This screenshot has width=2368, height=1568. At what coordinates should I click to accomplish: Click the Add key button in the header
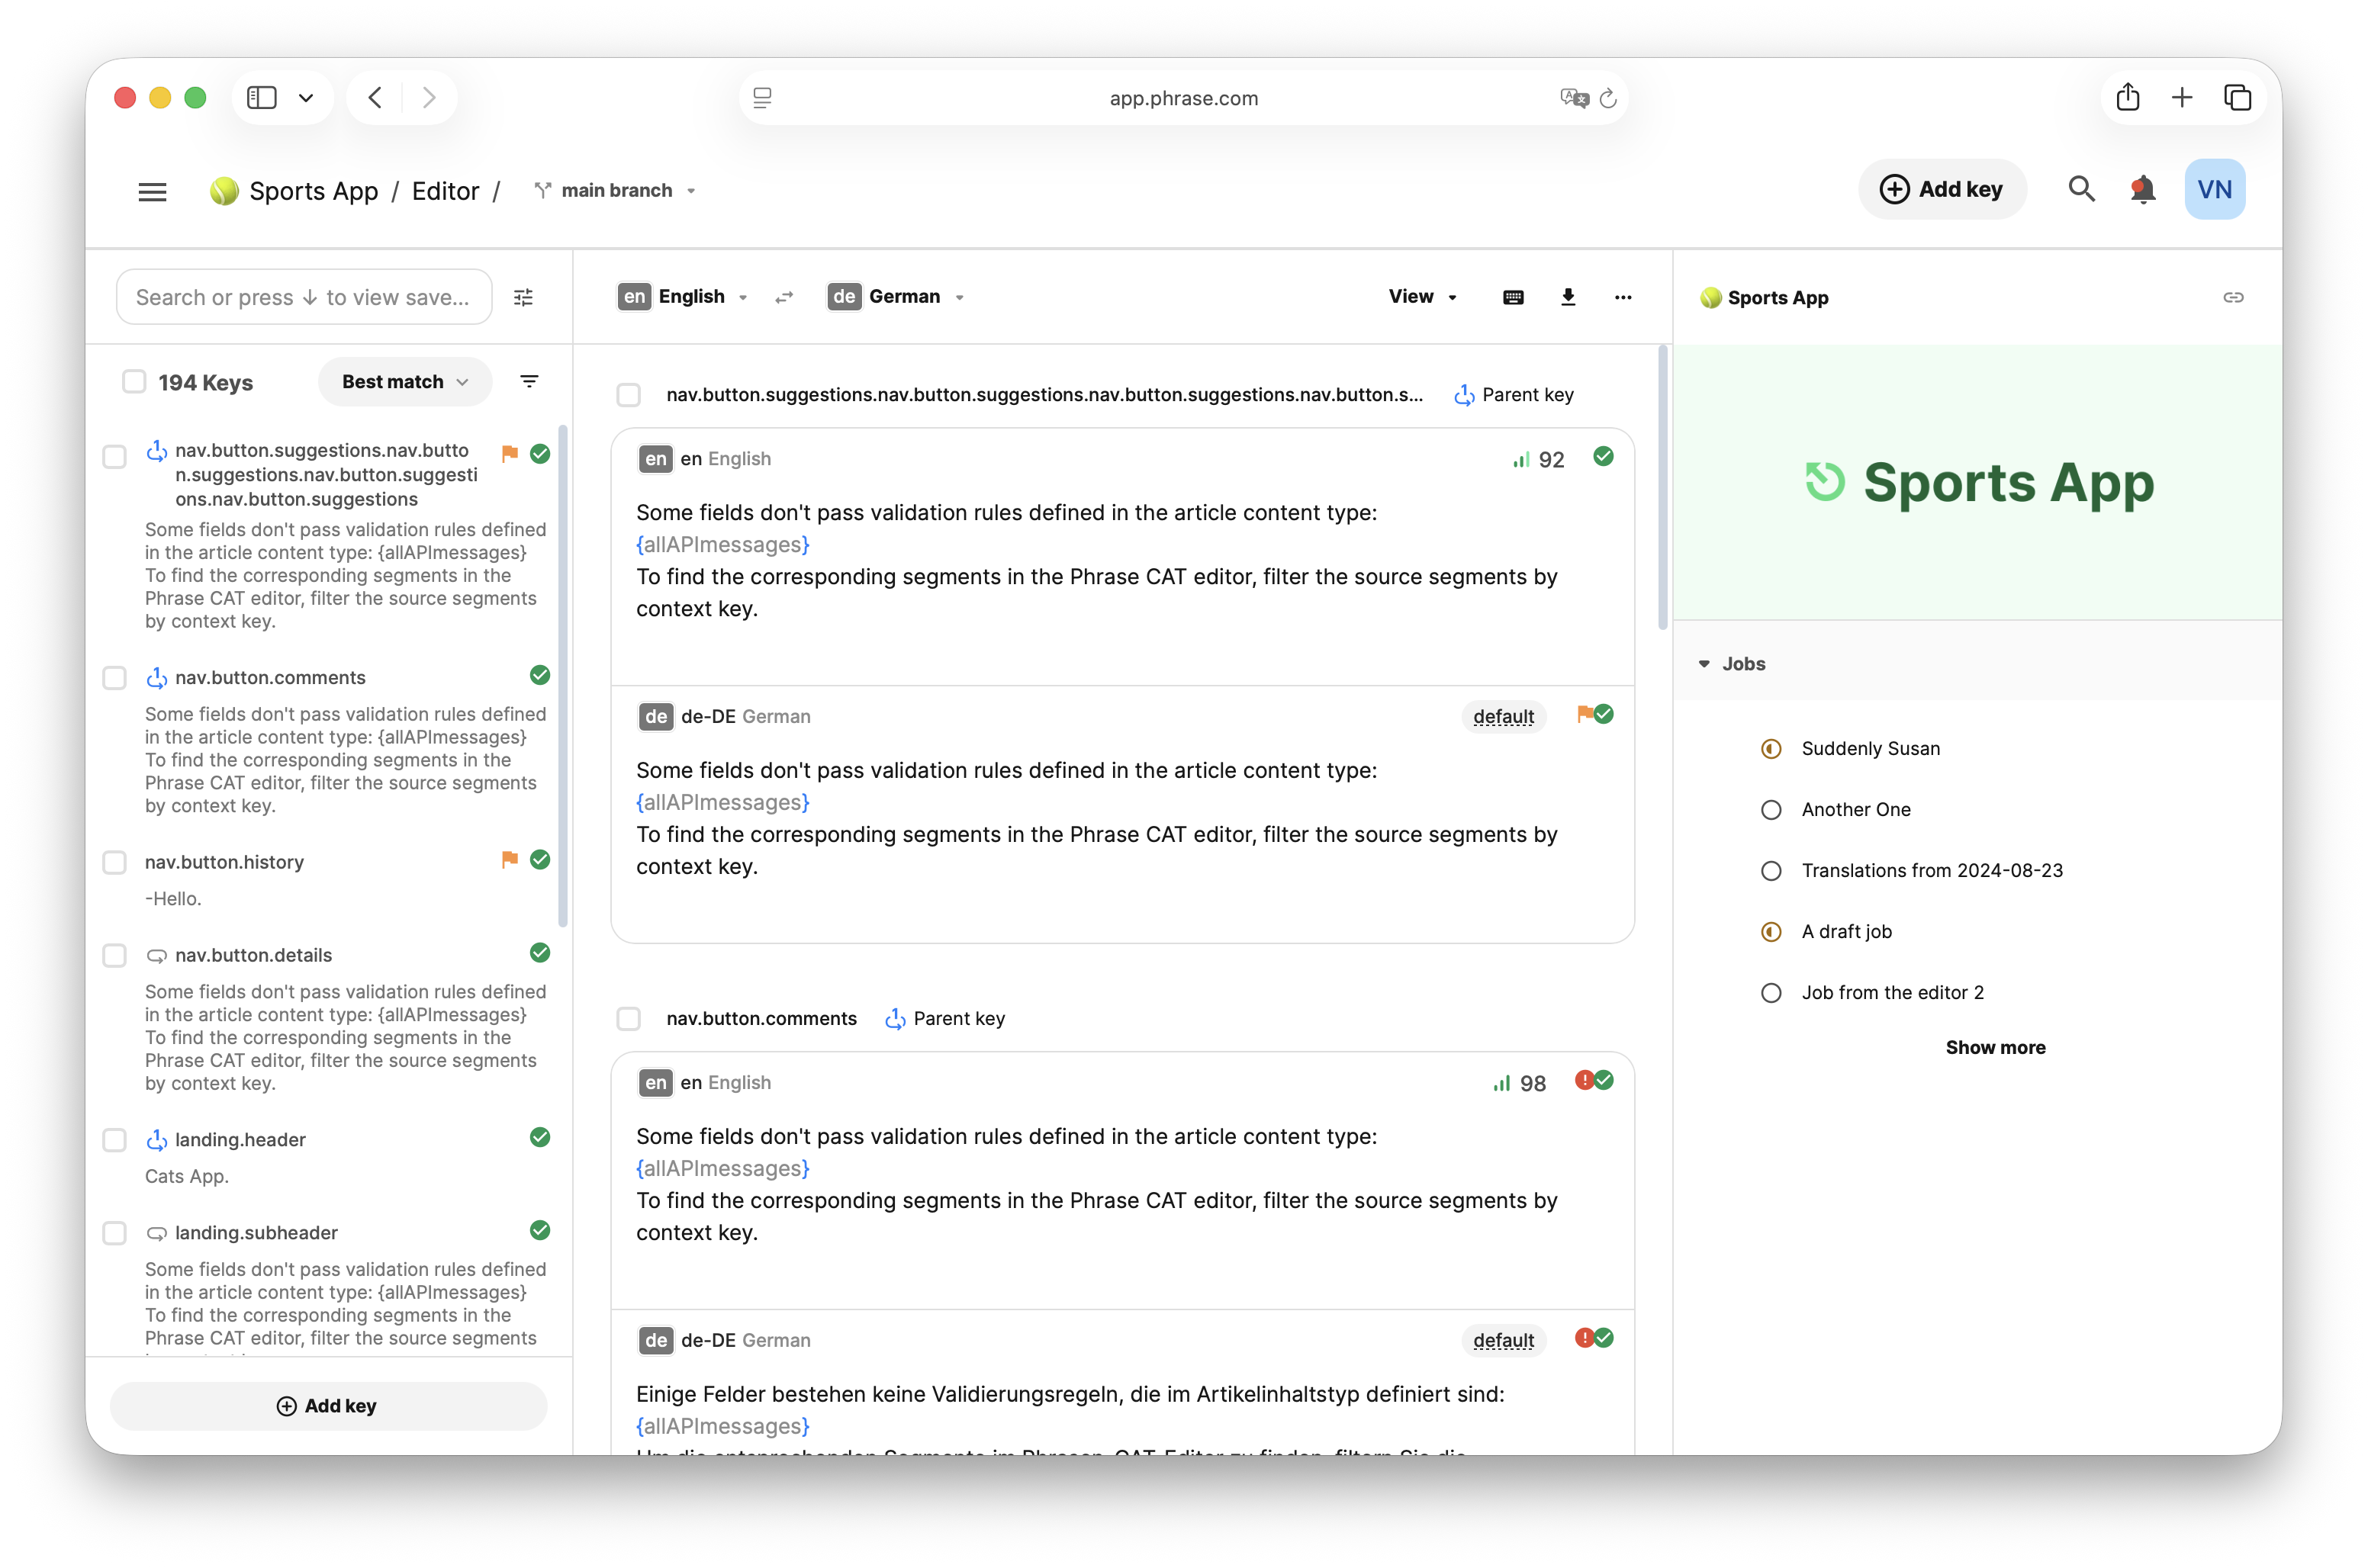(1941, 189)
